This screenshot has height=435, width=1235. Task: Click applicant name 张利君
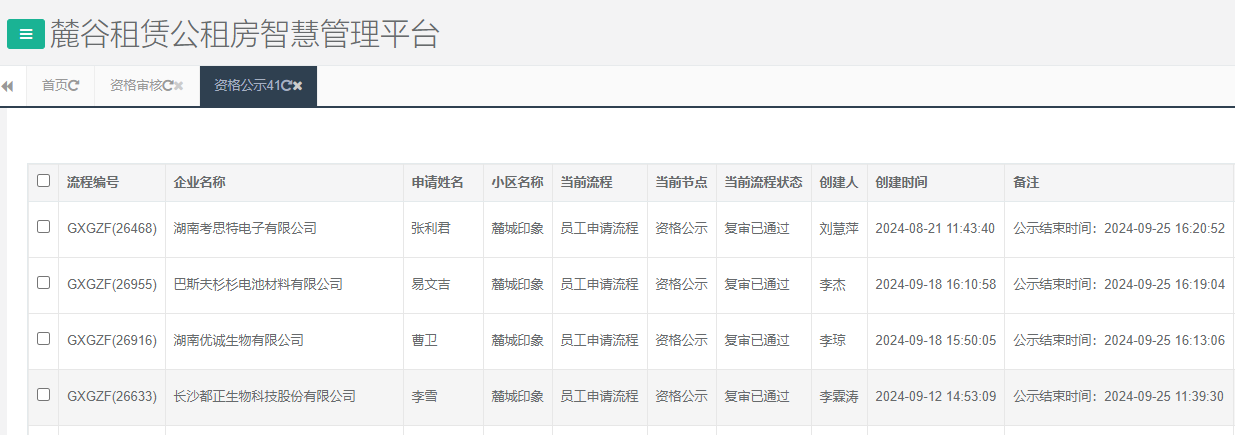[431, 229]
